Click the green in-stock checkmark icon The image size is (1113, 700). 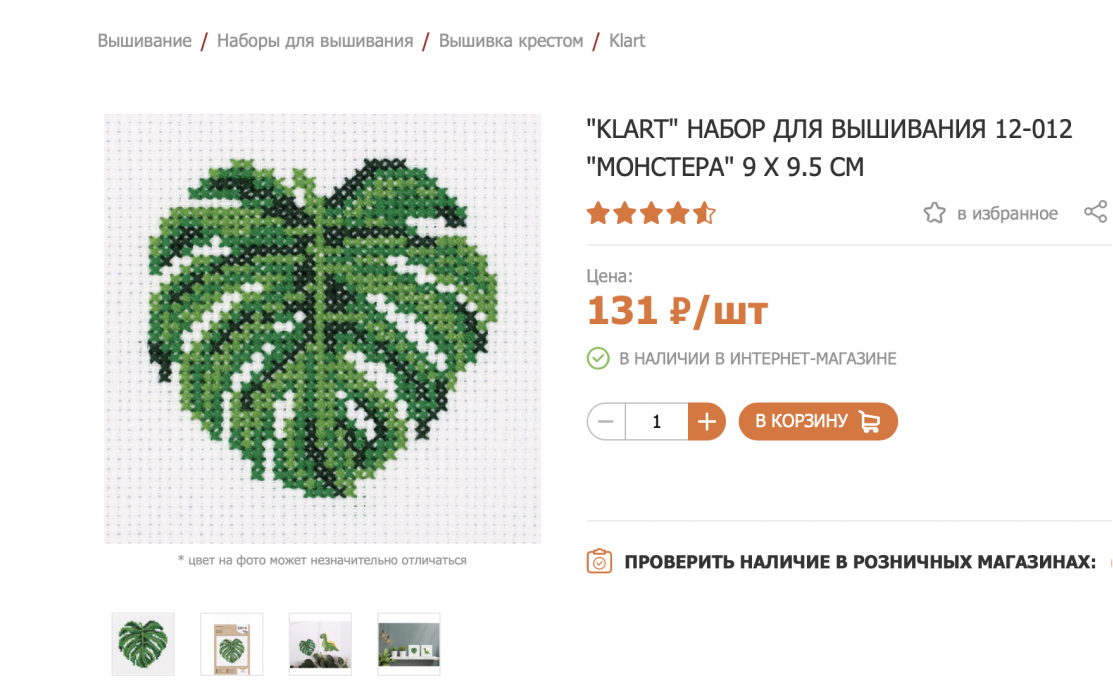coord(598,359)
